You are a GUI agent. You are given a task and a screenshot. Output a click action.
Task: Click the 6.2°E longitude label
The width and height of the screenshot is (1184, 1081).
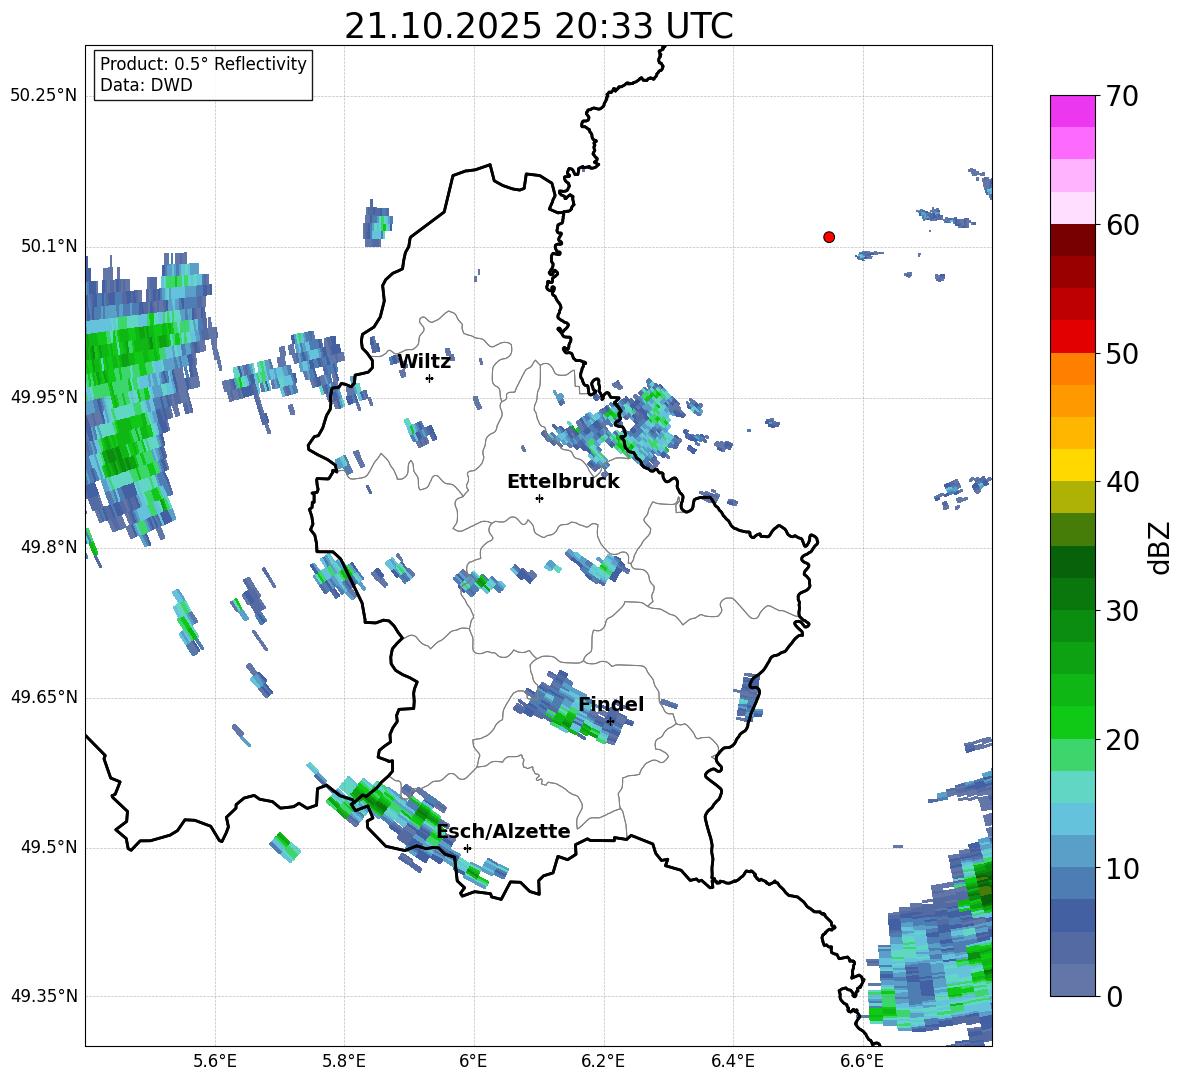603,1061
